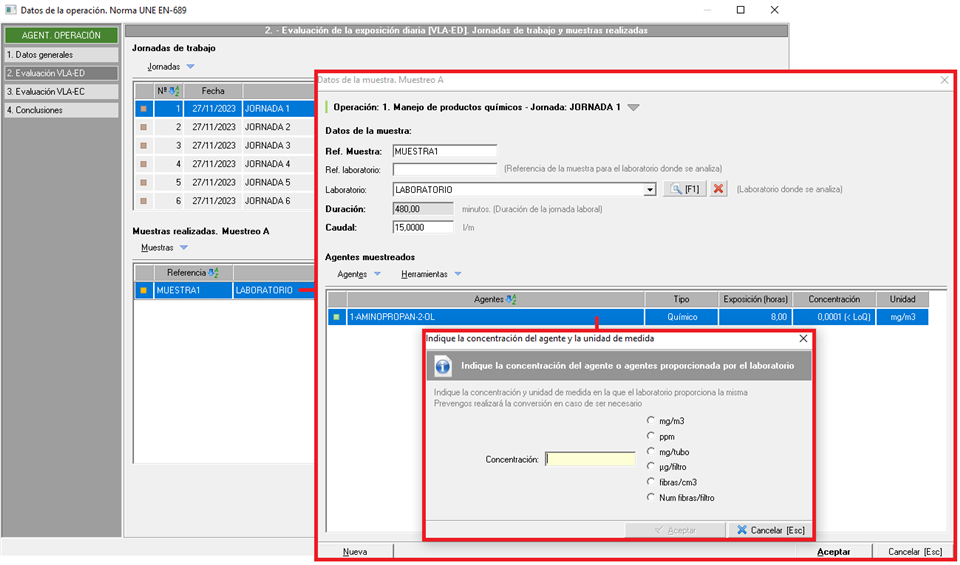Image resolution: width=960 pixels, height=565 pixels.
Task: Open the 4. Conclusiones section
Action: (60, 110)
